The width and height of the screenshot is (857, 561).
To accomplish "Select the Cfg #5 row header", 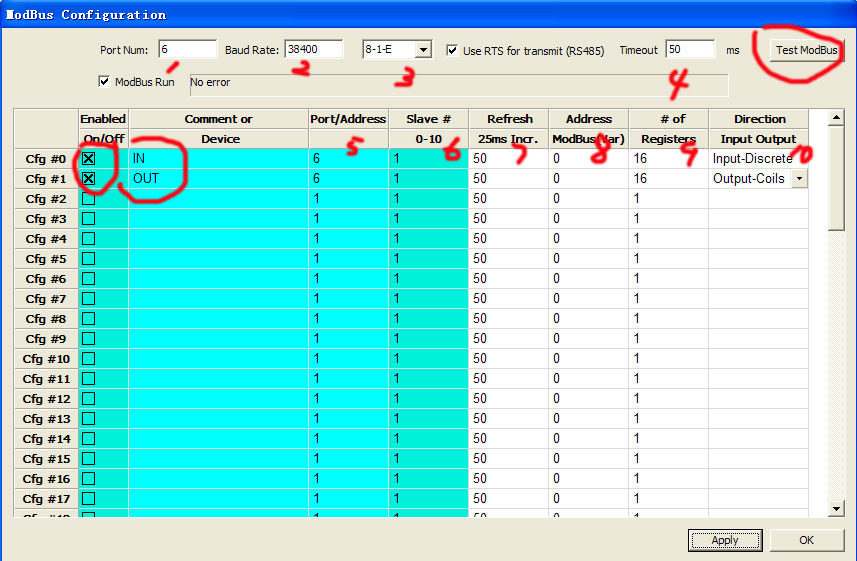I will (46, 259).
